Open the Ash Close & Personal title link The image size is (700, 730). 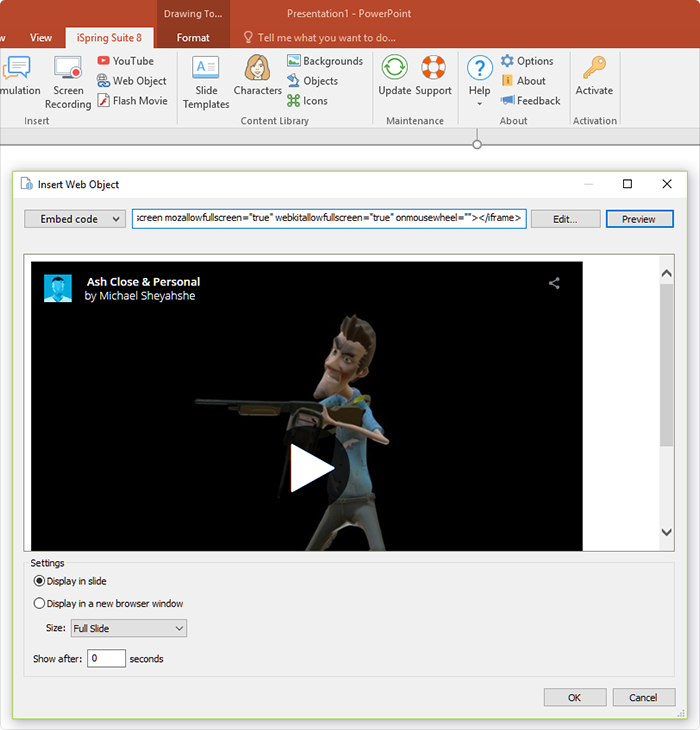pyautogui.click(x=143, y=282)
